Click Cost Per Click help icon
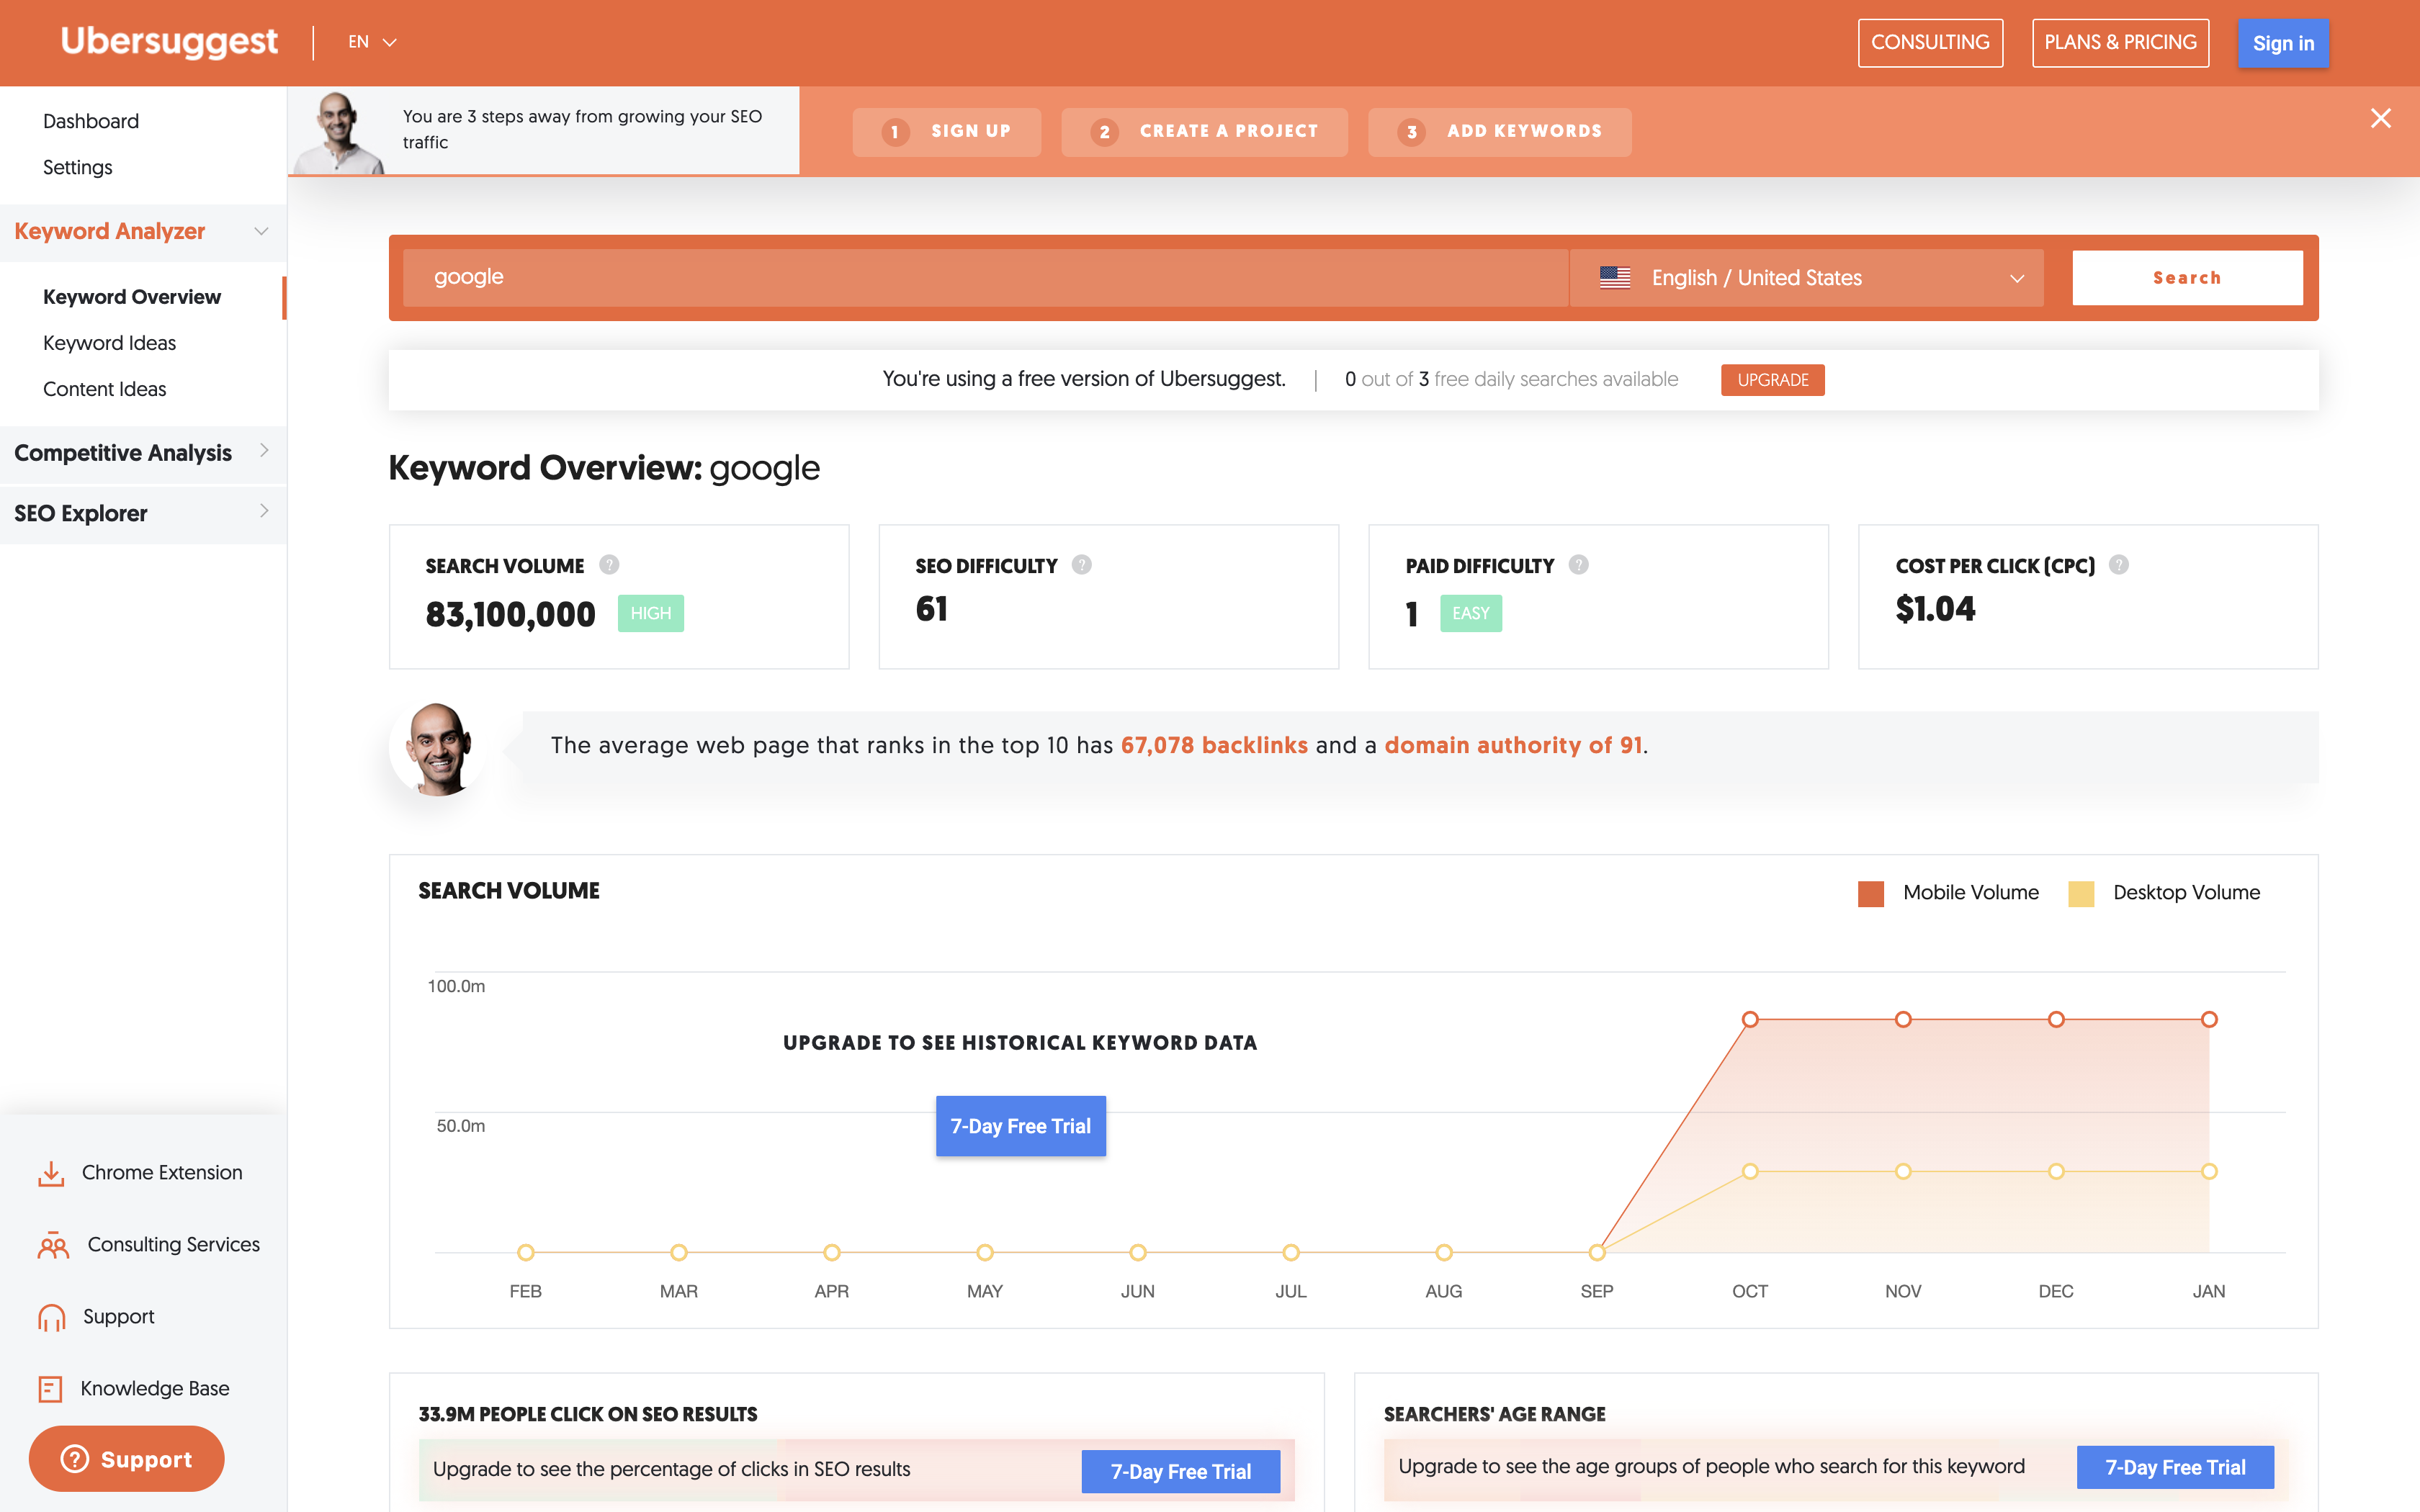The width and height of the screenshot is (2420, 1512). tap(2118, 565)
